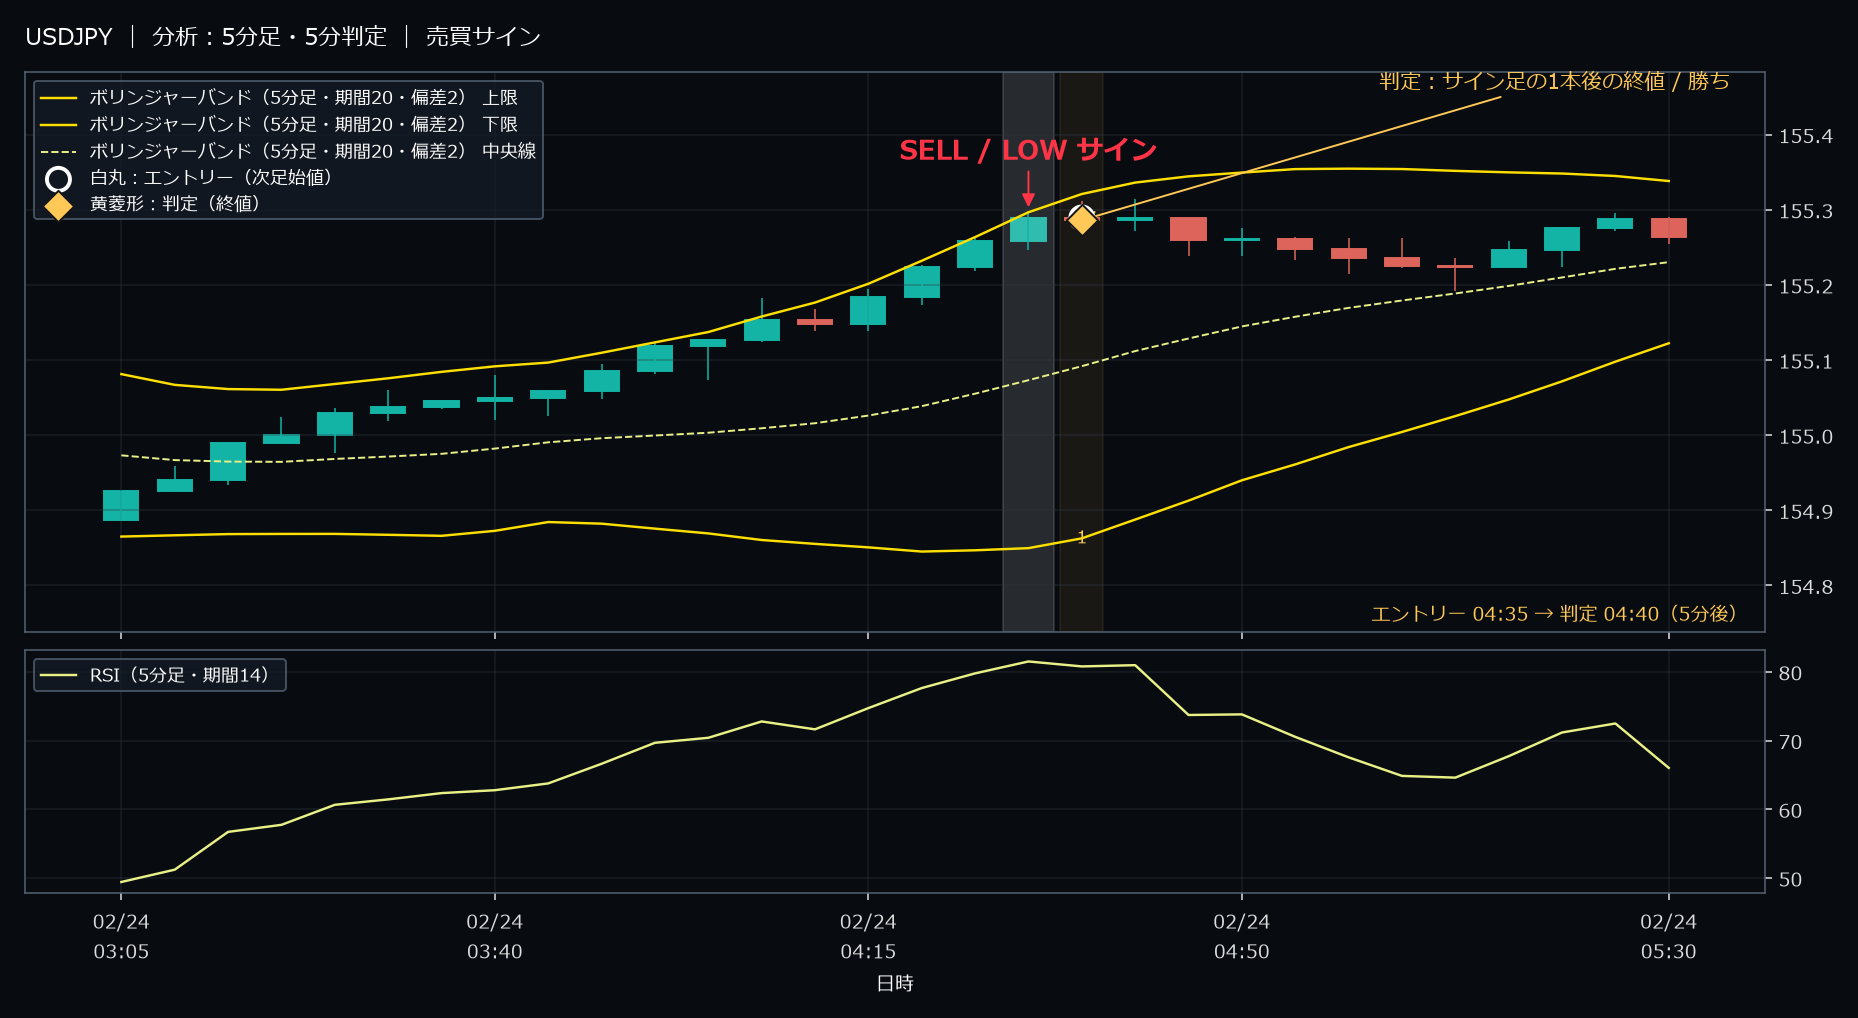1858x1018 pixels.
Task: Select the yellow diamond judgment marker on chart
Action: tap(1082, 219)
